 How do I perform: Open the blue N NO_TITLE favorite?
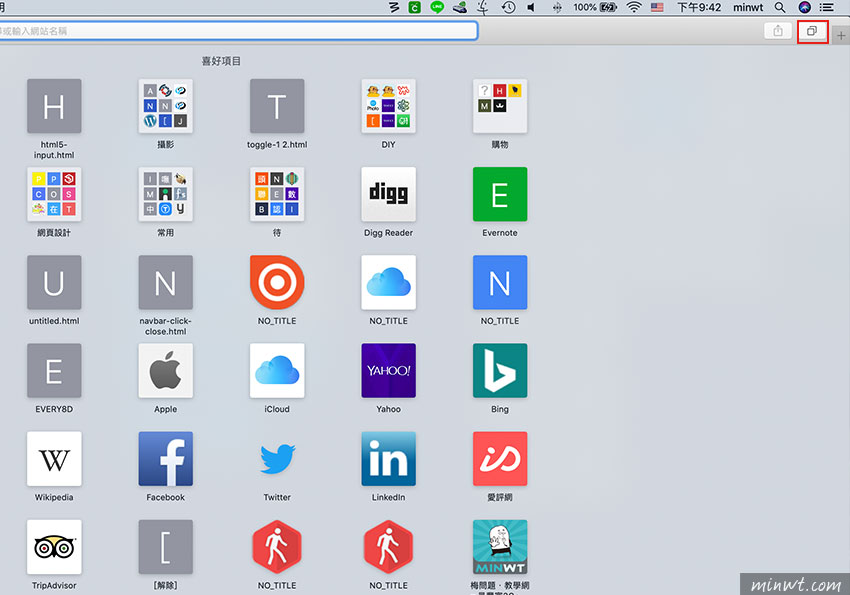(500, 282)
